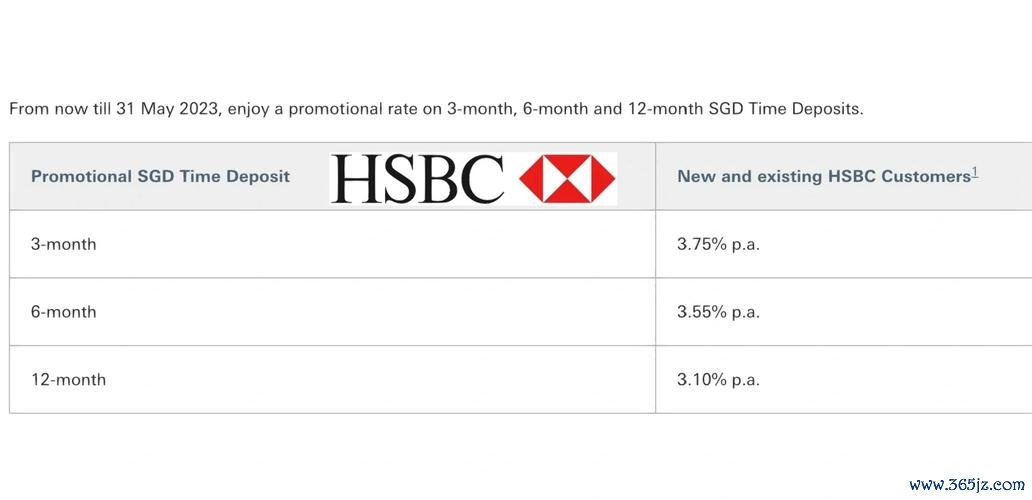Click New and existing HSBC Customers header
Viewport: 1032px width, 500px height.
(x=824, y=176)
